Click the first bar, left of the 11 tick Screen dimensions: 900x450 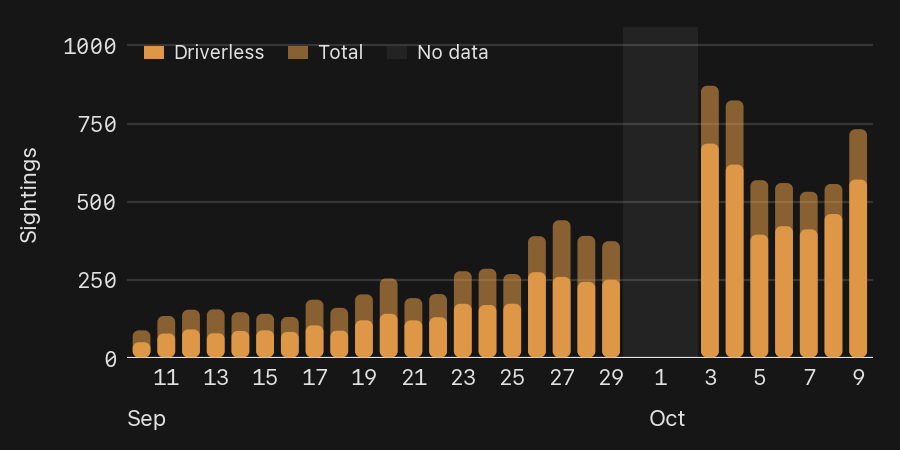coord(142,344)
